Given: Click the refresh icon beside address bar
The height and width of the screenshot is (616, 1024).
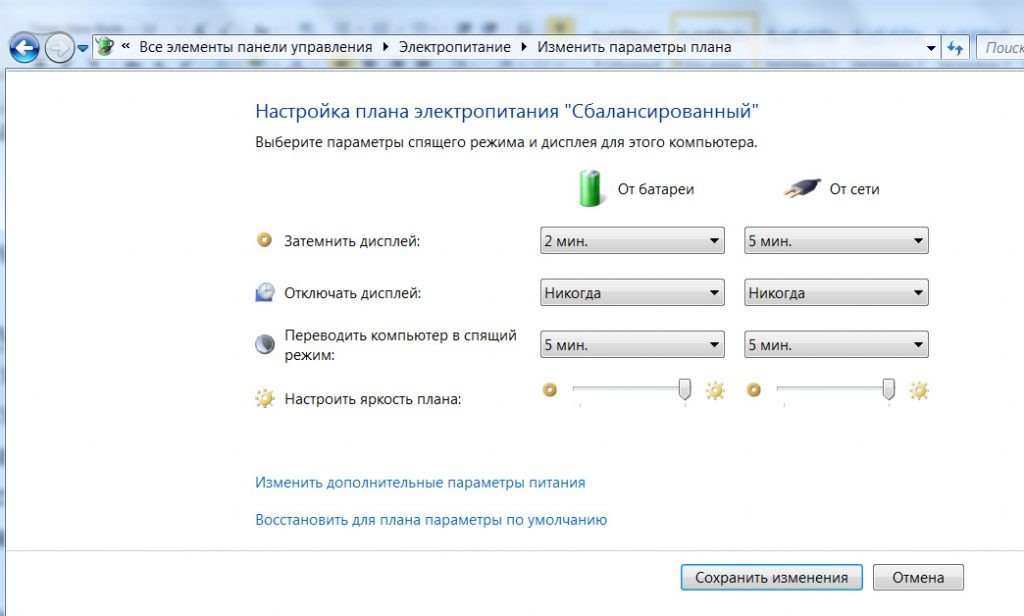Looking at the screenshot, I should coord(956,47).
